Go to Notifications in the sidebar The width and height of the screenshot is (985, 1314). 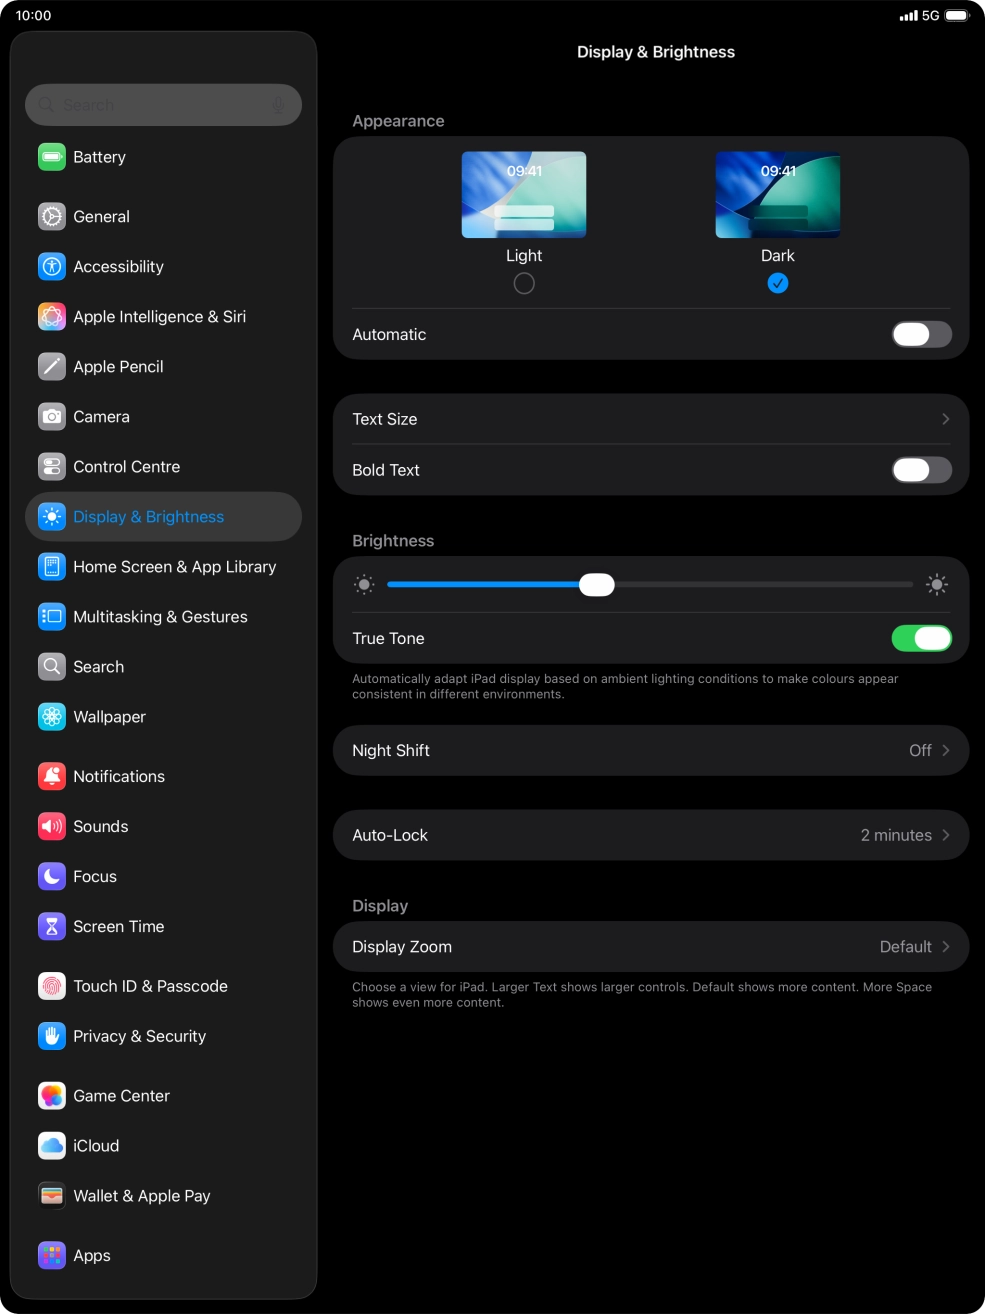point(119,777)
